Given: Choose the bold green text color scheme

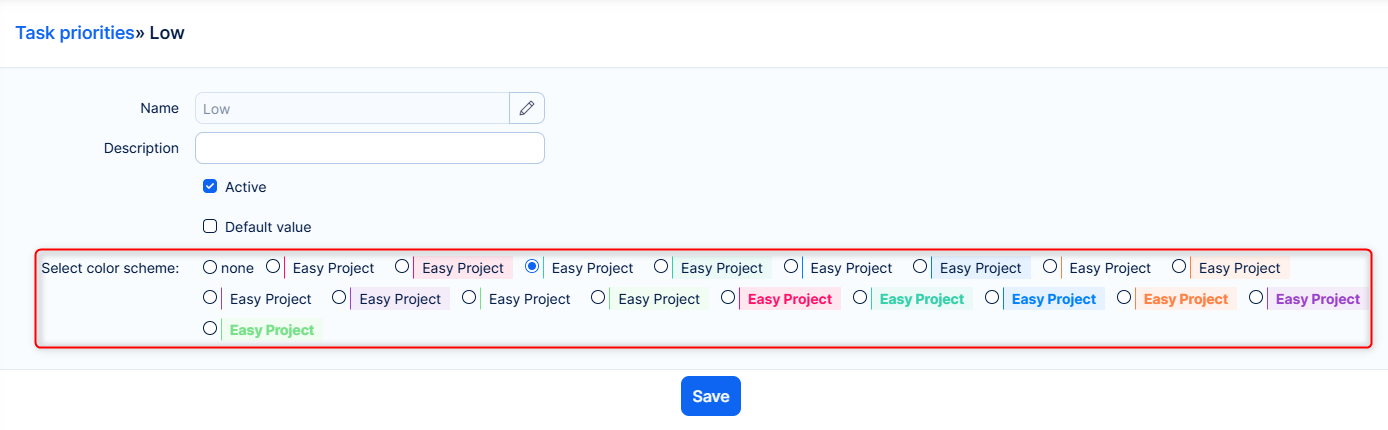Looking at the screenshot, I should 210,328.
